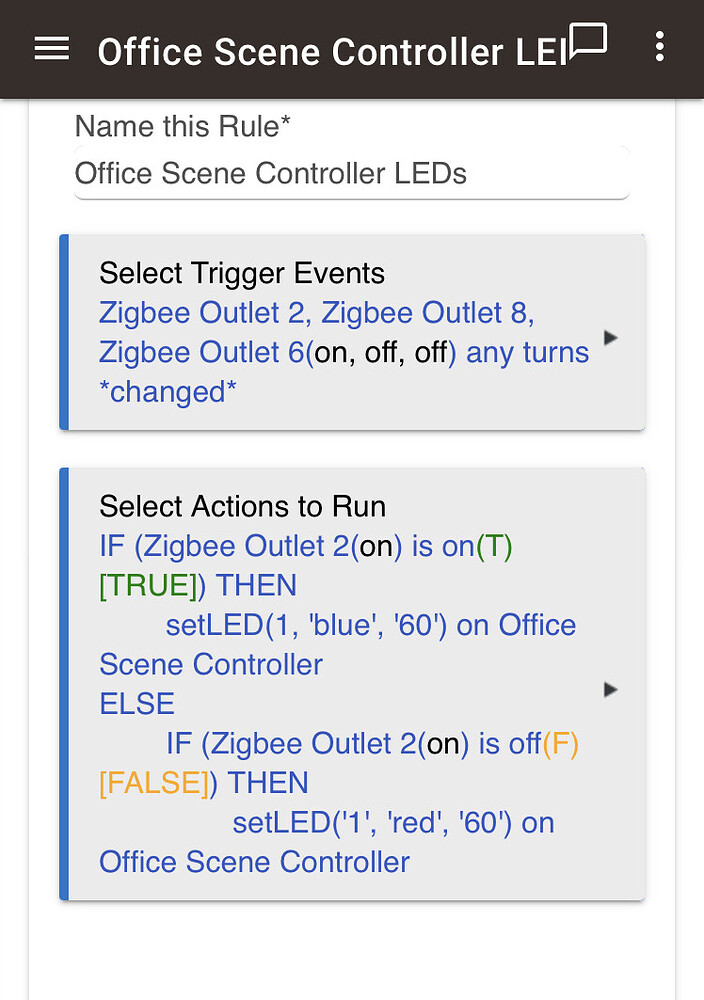Open the hamburger navigation menu
This screenshot has width=704, height=1000.
(51, 49)
